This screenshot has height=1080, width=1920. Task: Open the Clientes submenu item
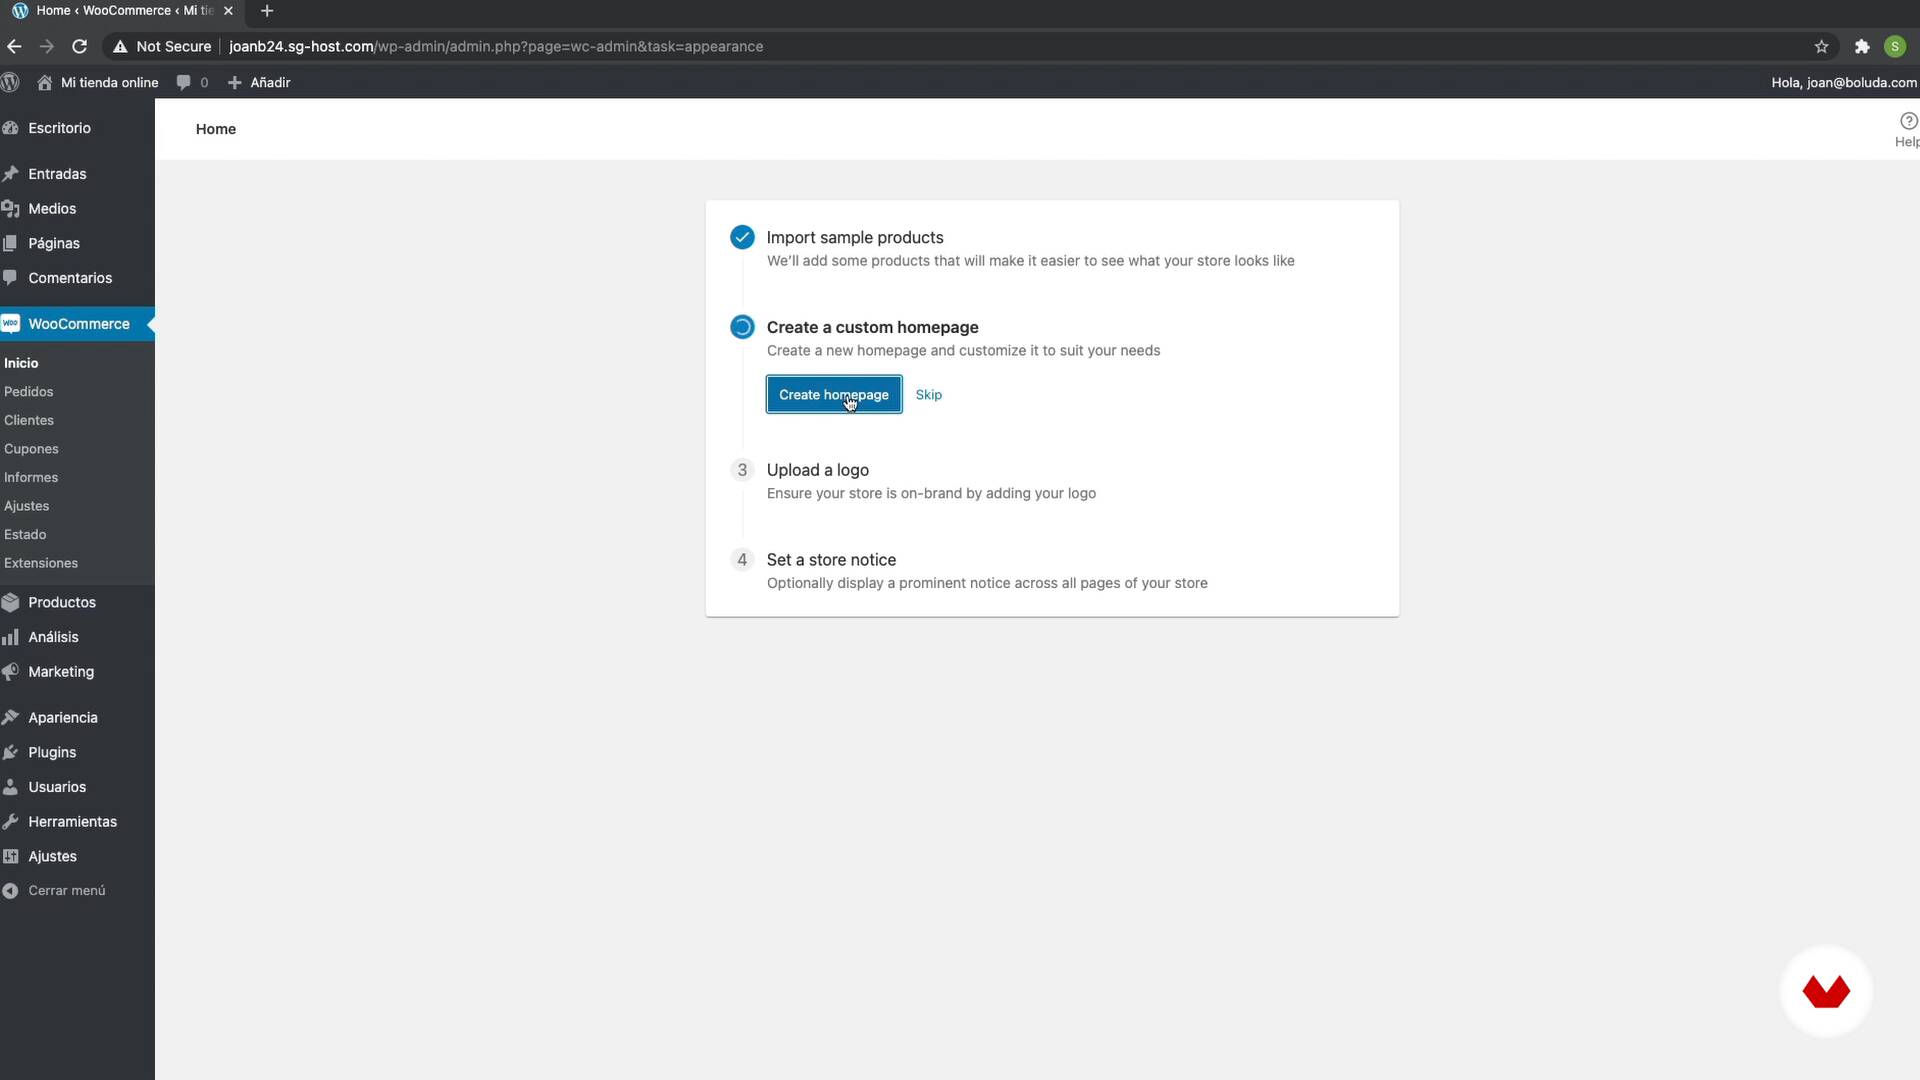[x=29, y=420]
